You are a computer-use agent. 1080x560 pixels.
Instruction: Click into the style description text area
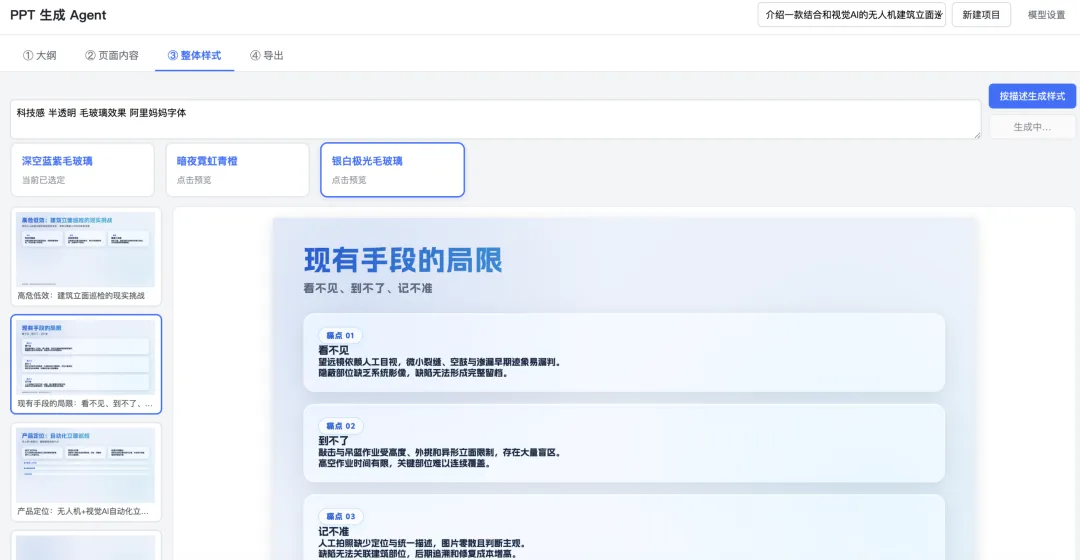pos(495,119)
